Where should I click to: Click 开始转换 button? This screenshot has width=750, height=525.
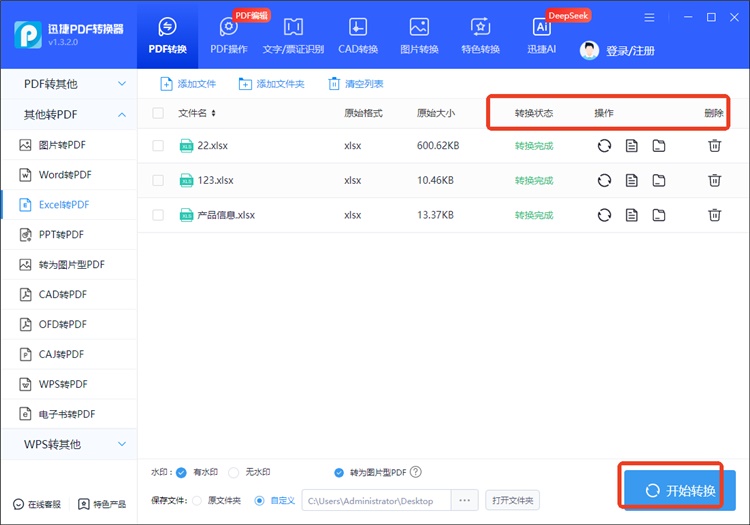pyautogui.click(x=680, y=491)
